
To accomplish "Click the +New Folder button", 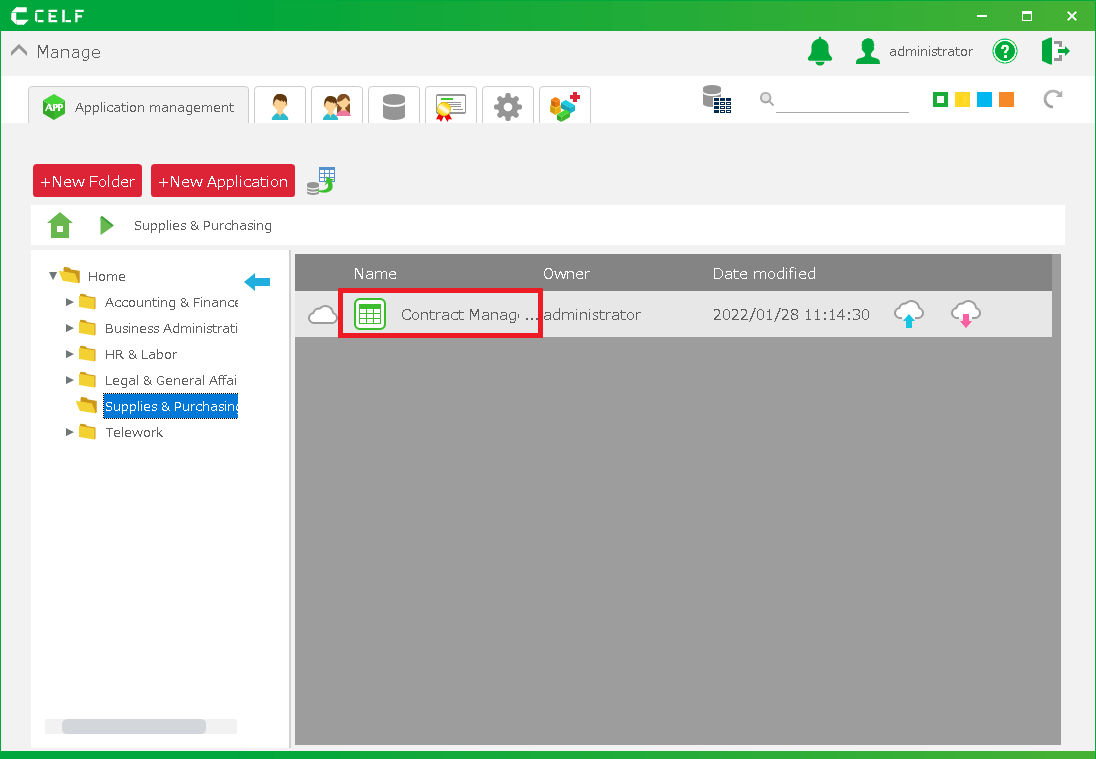I will pyautogui.click(x=87, y=181).
